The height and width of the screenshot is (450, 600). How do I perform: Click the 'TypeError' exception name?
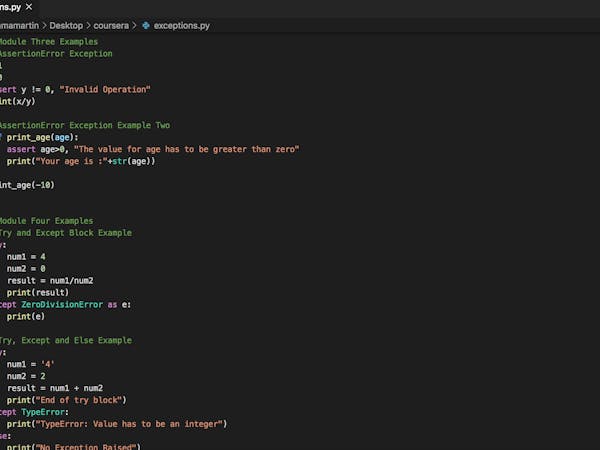(43, 412)
